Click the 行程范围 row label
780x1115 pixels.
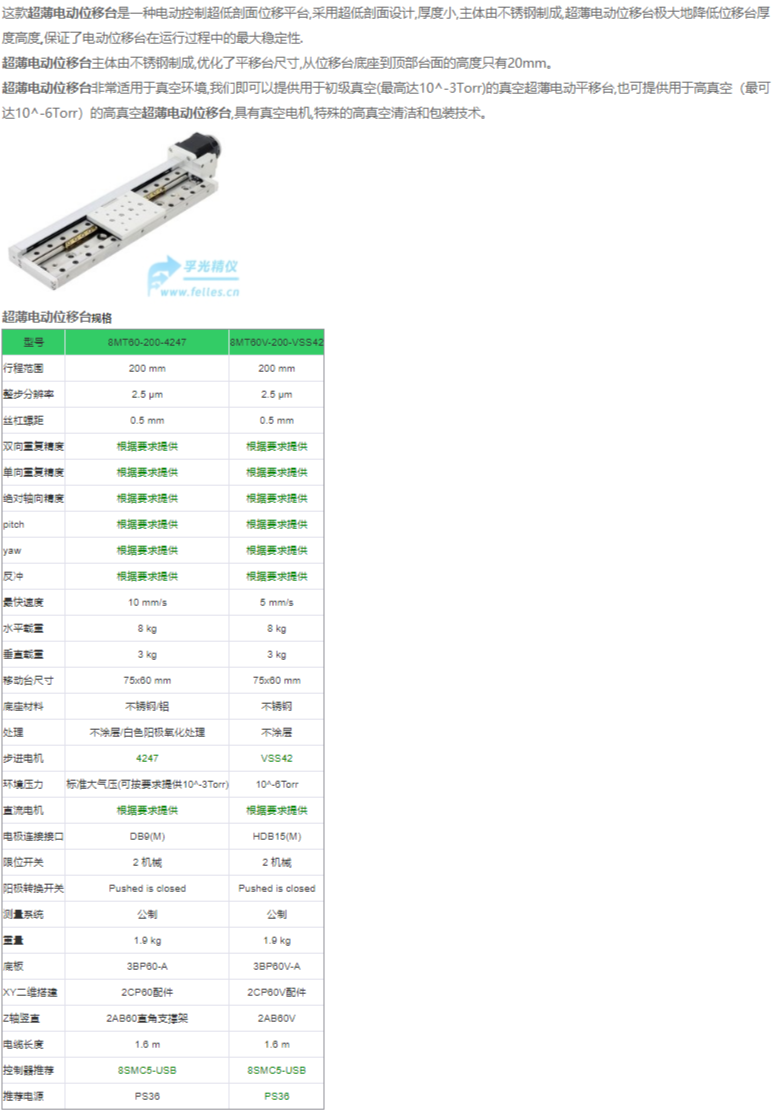point(23,368)
